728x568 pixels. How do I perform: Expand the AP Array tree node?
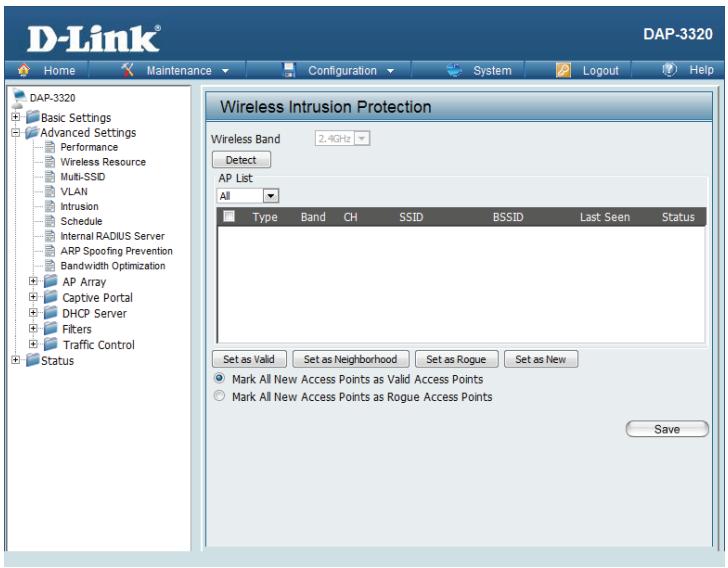click(x=33, y=281)
